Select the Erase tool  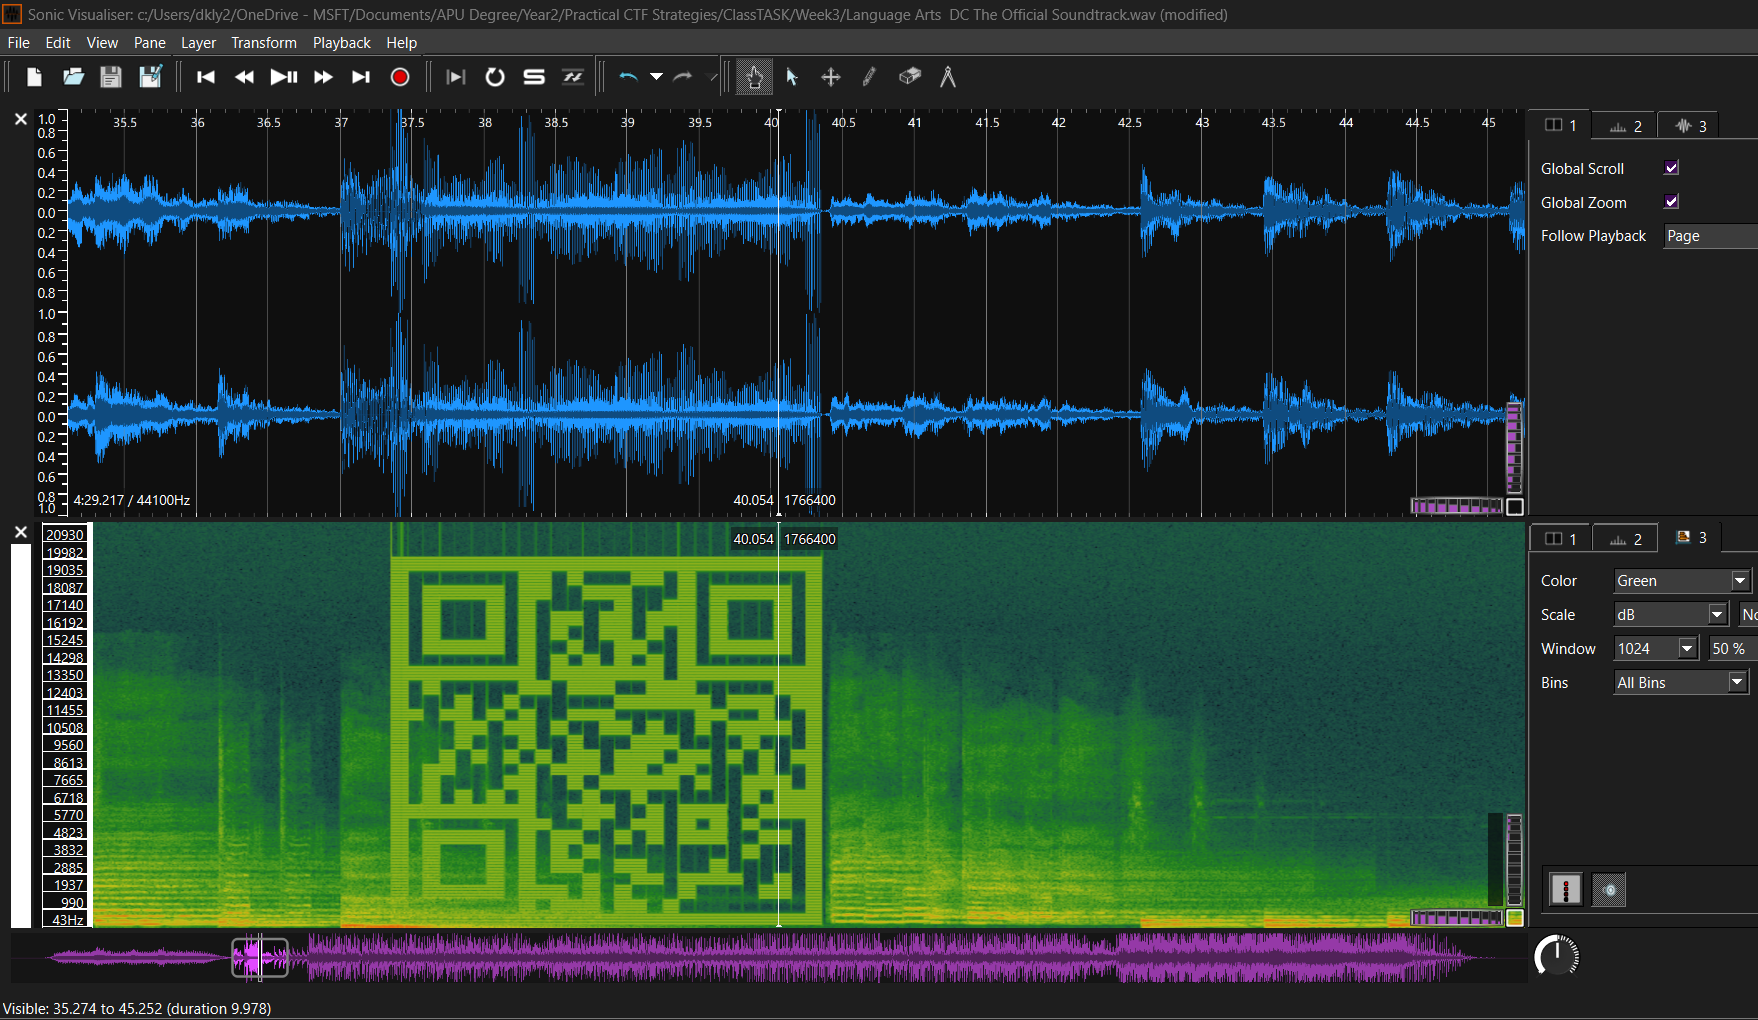click(909, 77)
